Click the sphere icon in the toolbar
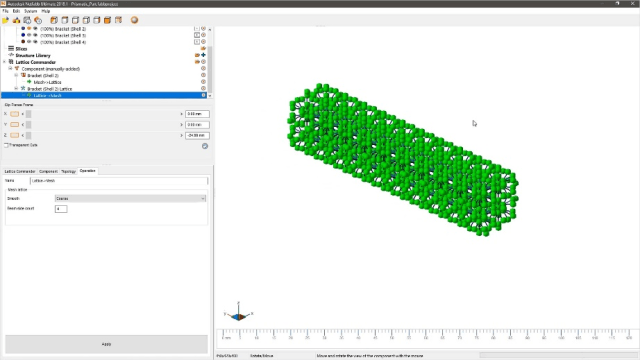The width and height of the screenshot is (640, 360). coord(134,20)
